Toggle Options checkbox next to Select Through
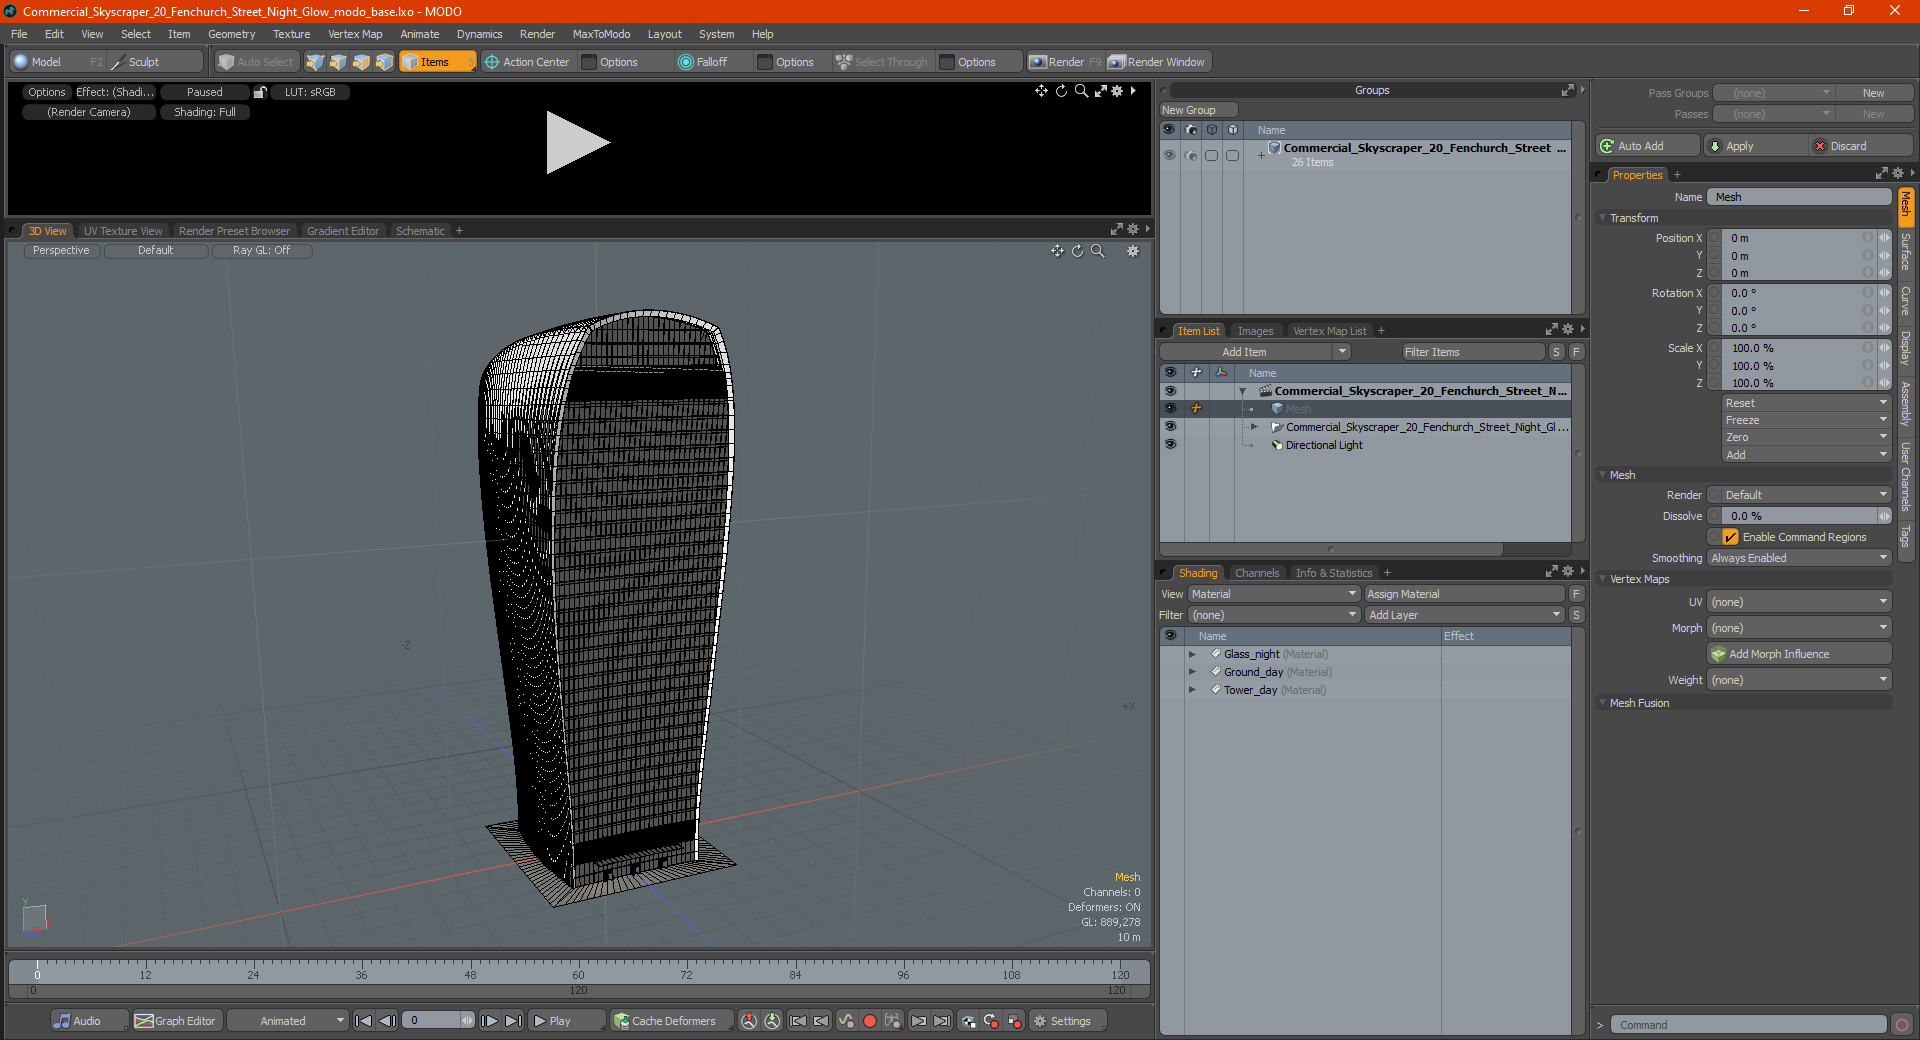 pos(947,62)
